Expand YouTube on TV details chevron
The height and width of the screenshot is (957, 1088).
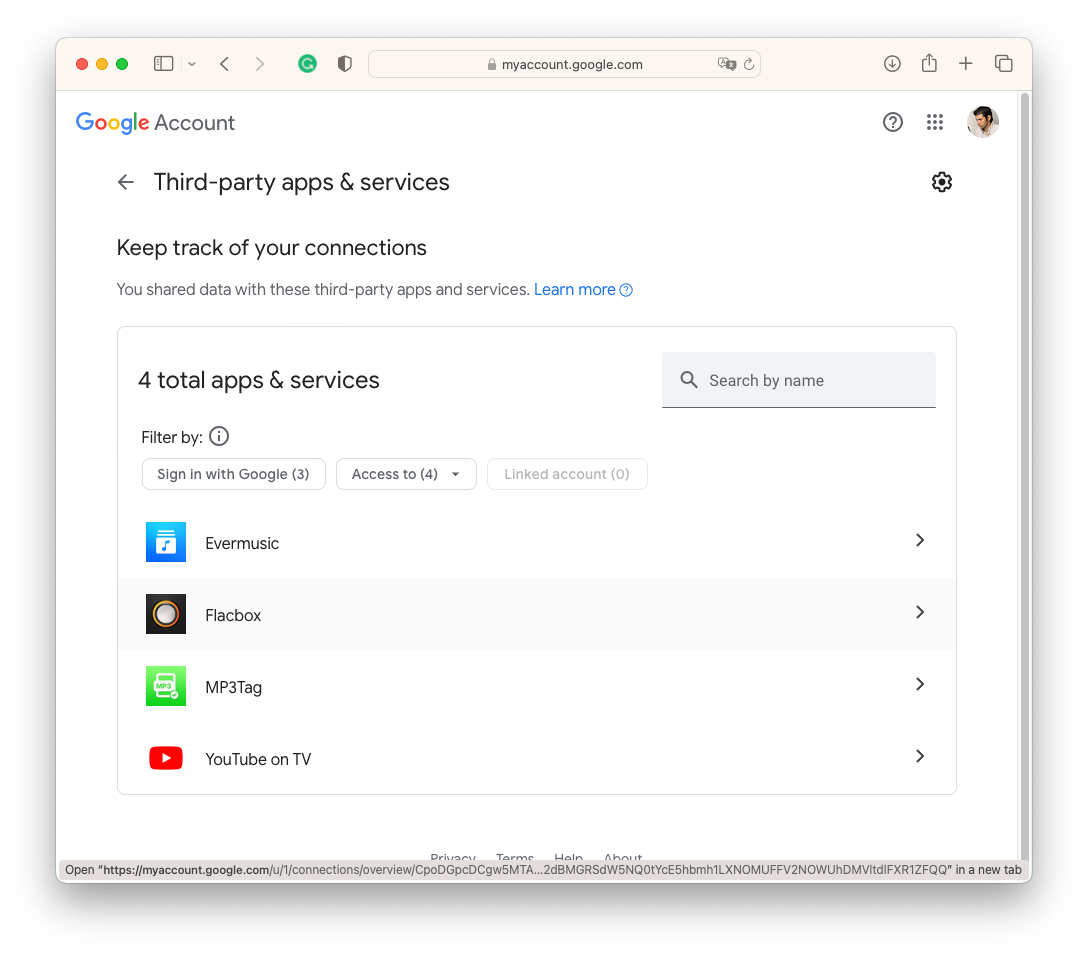tap(919, 756)
